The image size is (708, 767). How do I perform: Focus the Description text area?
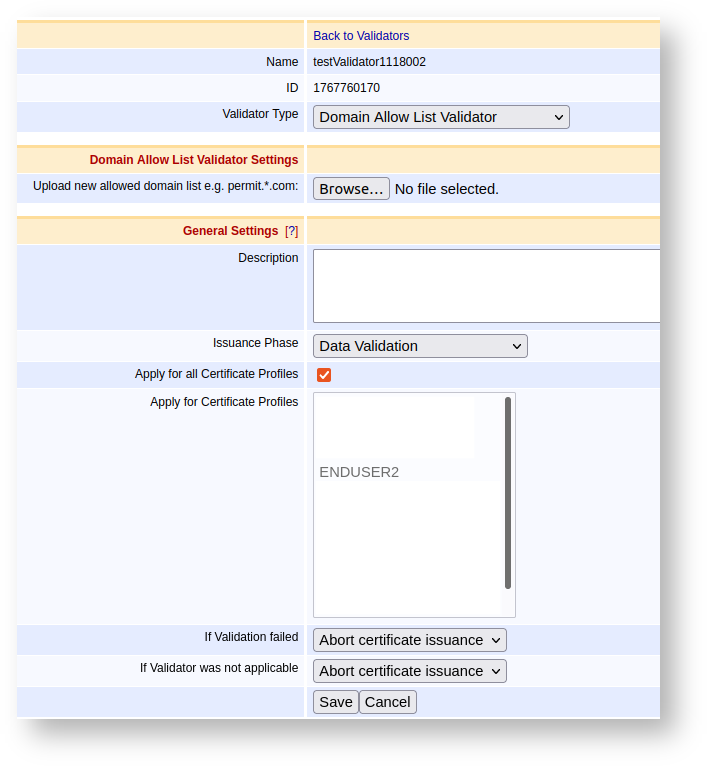[486, 285]
